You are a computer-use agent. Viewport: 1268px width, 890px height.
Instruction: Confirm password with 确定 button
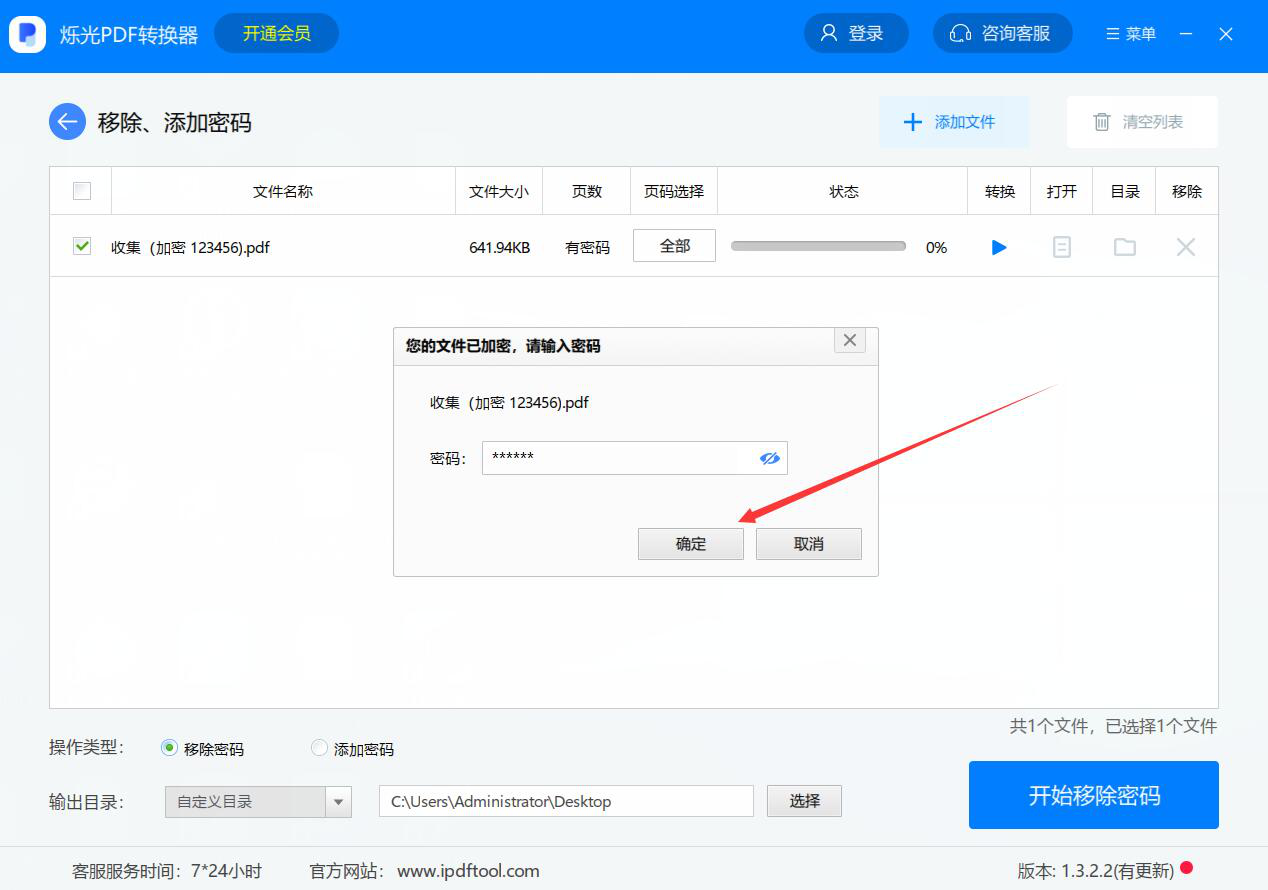pyautogui.click(x=691, y=544)
